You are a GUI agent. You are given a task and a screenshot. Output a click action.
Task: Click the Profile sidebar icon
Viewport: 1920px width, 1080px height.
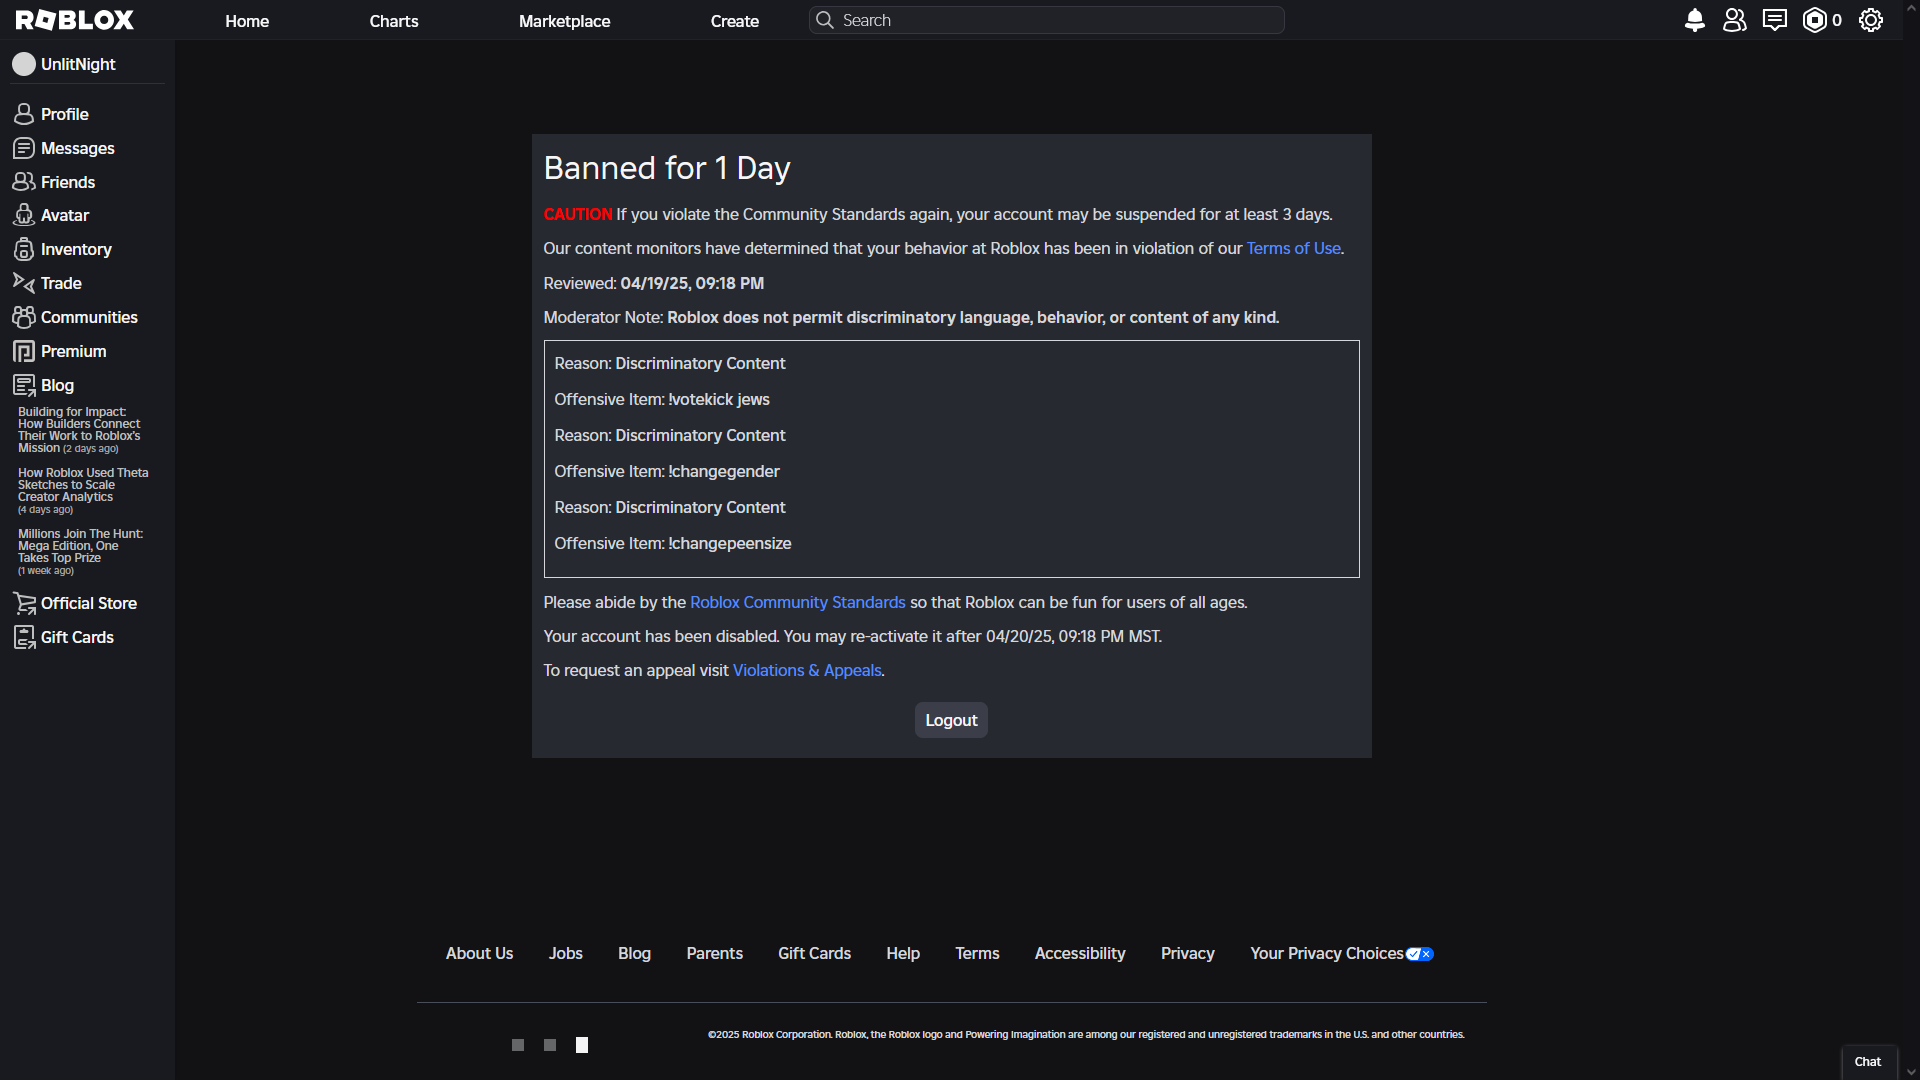[24, 114]
